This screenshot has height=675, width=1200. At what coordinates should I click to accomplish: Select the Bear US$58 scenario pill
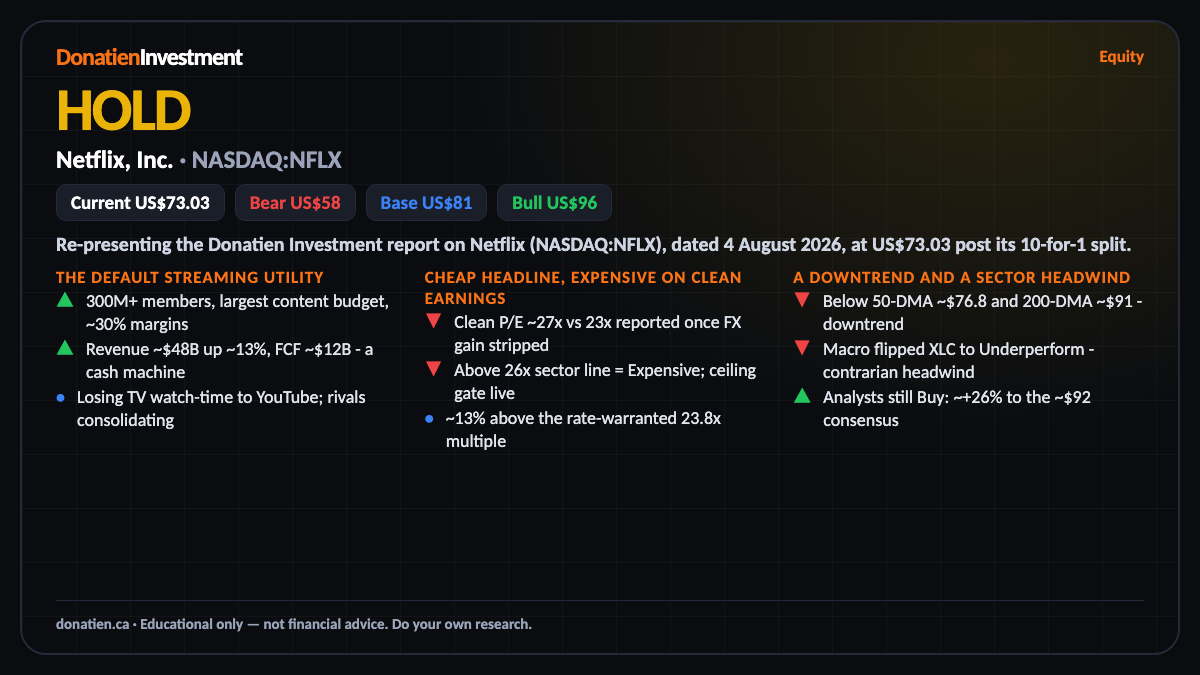coord(295,203)
